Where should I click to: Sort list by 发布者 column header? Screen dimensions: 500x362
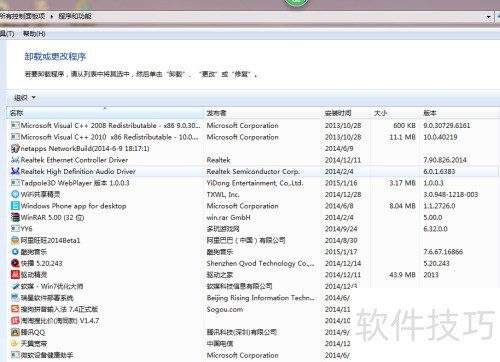tap(262, 113)
